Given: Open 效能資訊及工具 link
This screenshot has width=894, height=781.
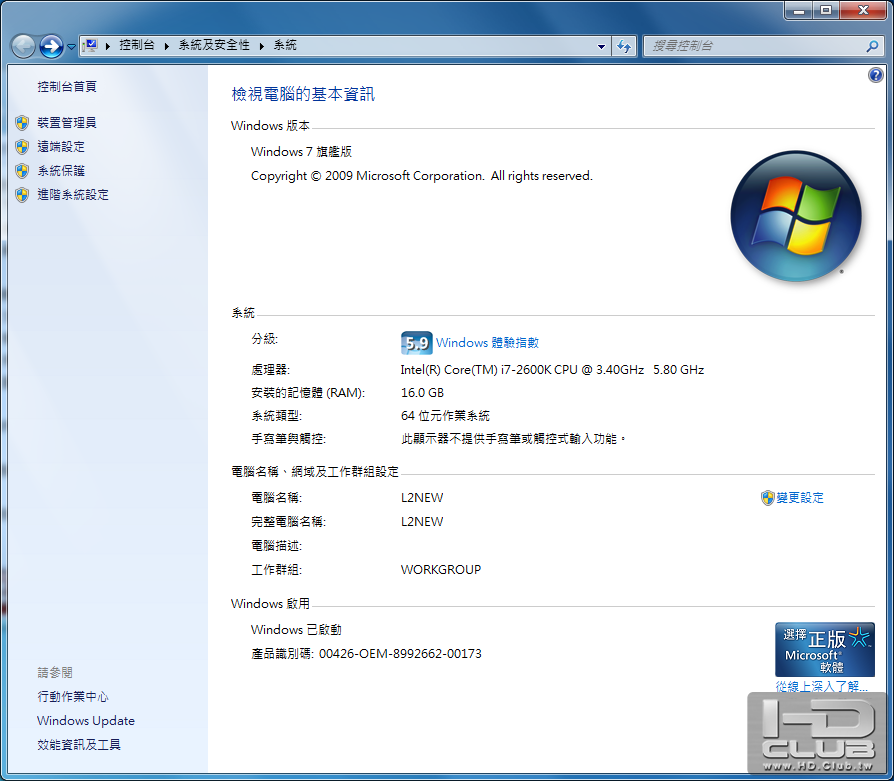Looking at the screenshot, I should 79,745.
